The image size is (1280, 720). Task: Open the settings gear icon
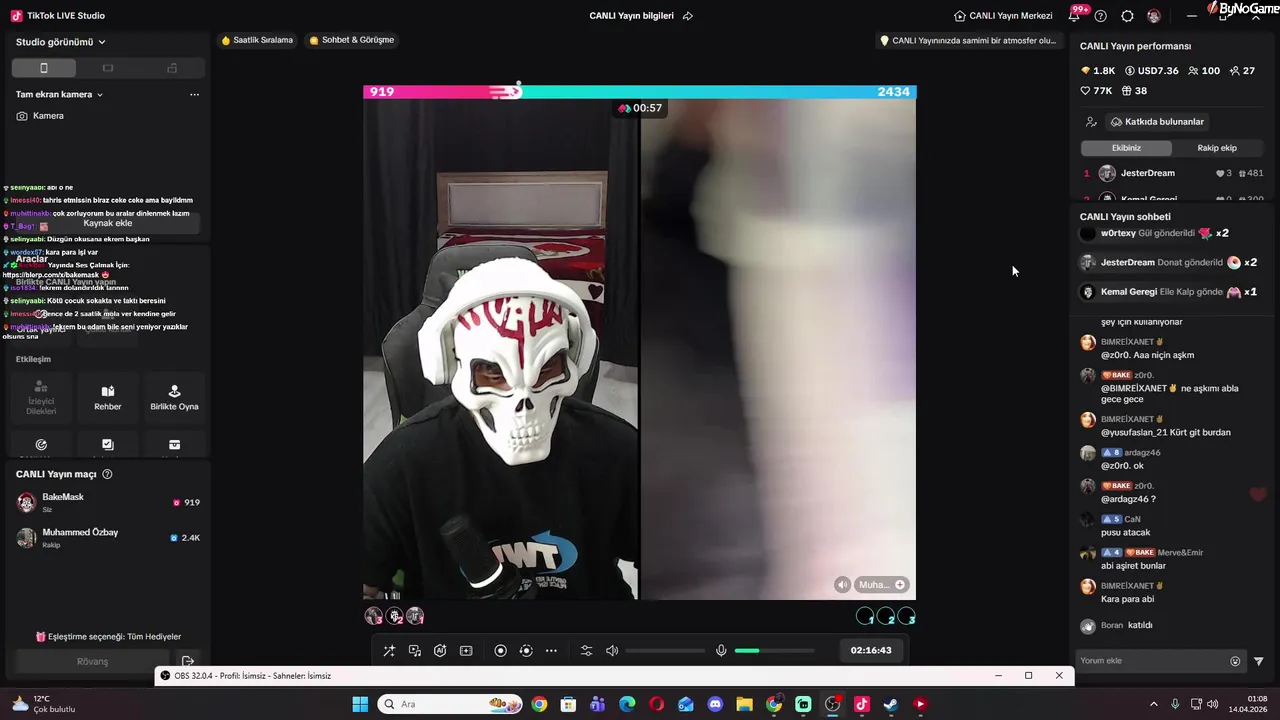coord(1127,16)
